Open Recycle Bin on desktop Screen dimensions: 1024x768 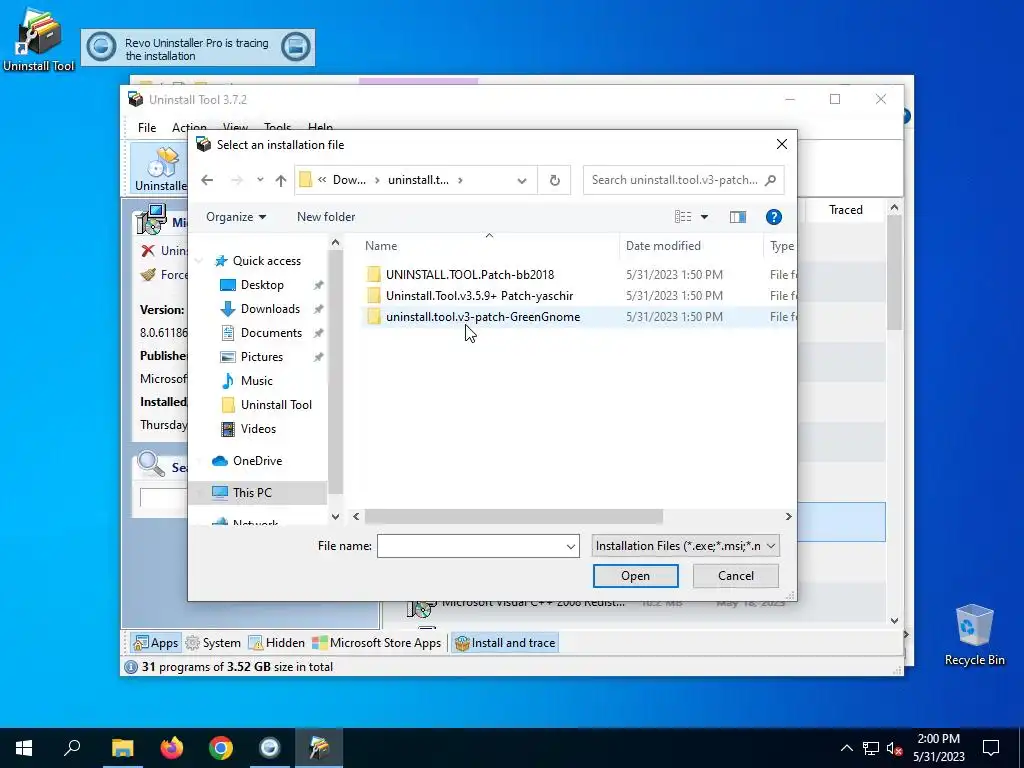click(x=974, y=635)
